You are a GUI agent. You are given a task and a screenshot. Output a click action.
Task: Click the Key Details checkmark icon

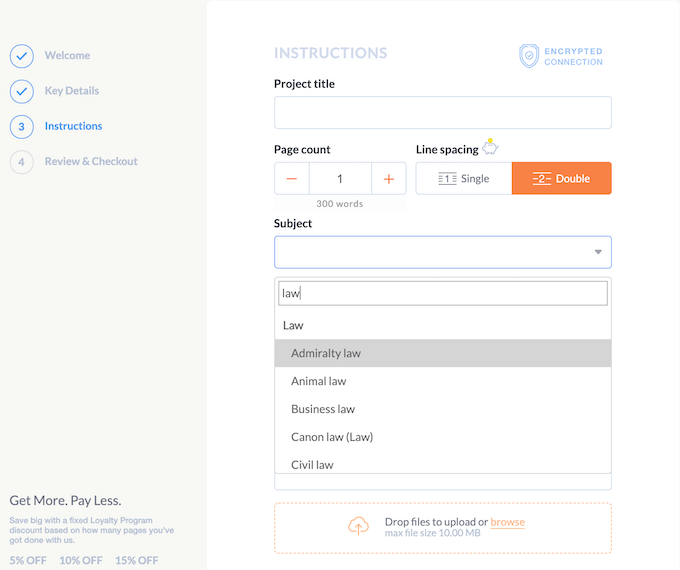pos(22,91)
